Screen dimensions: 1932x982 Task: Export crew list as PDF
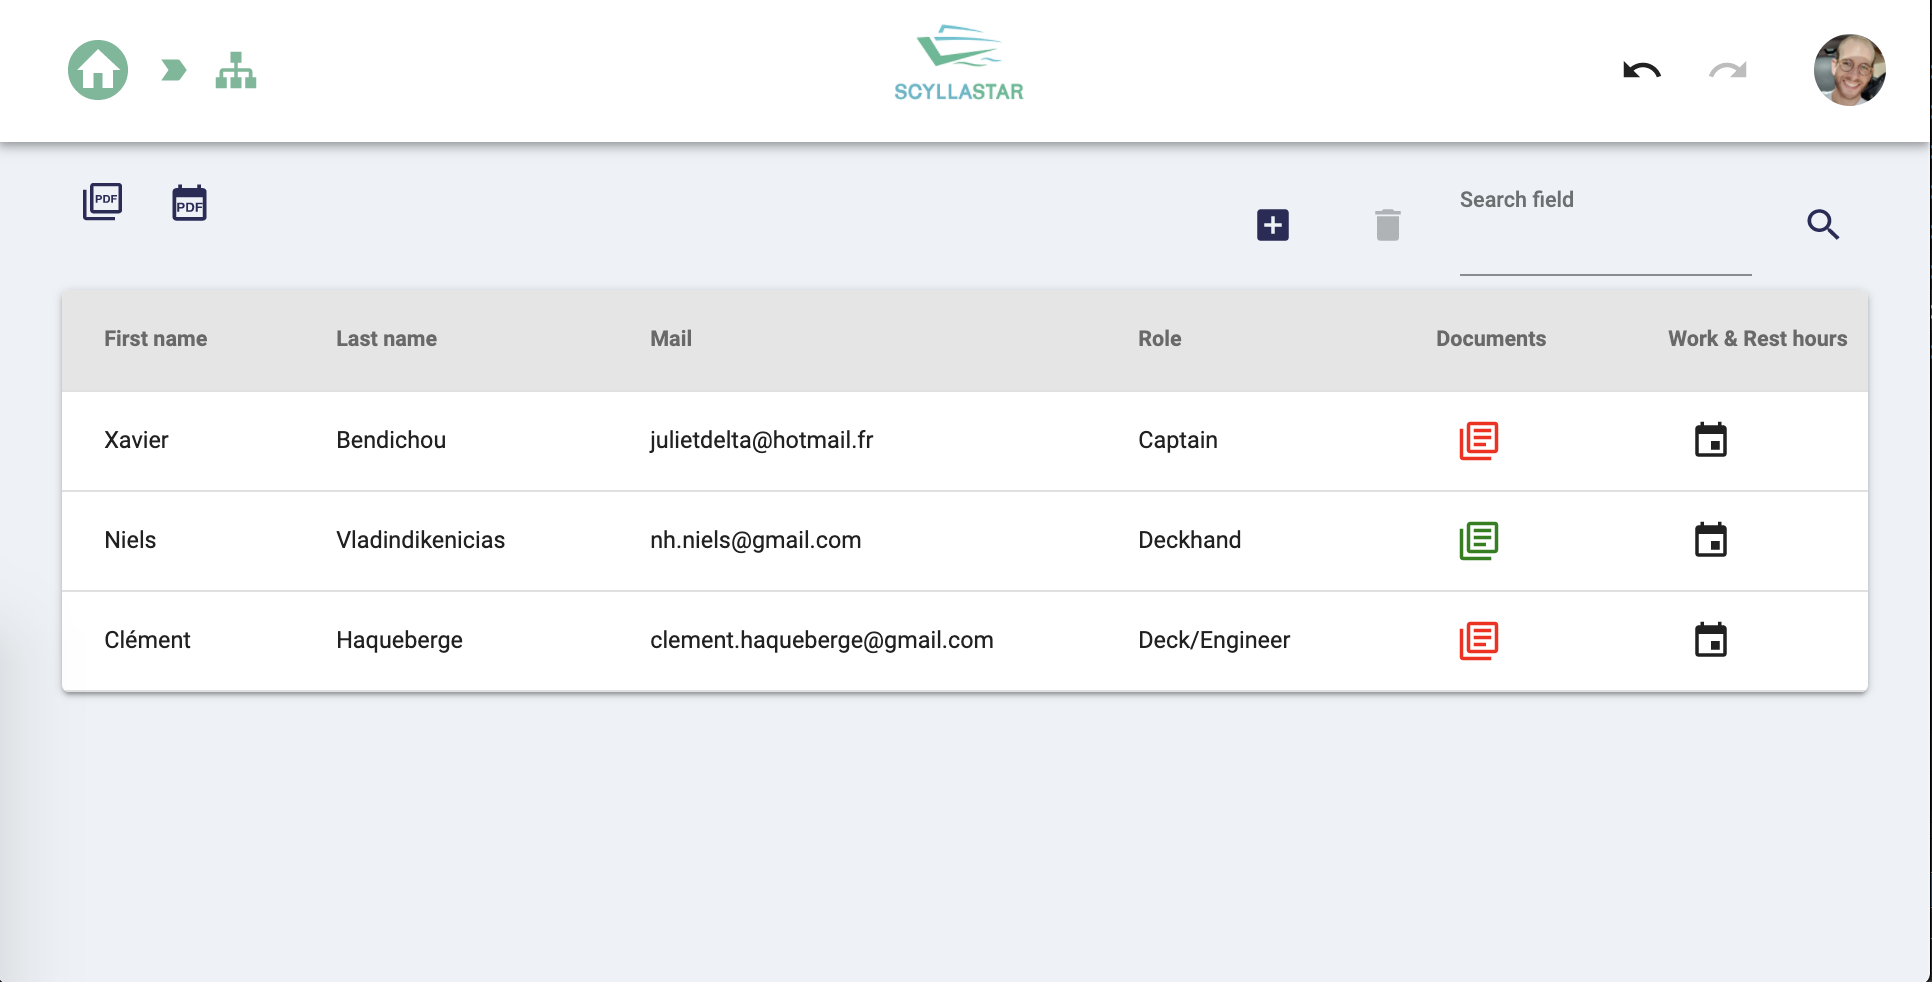tap(101, 201)
